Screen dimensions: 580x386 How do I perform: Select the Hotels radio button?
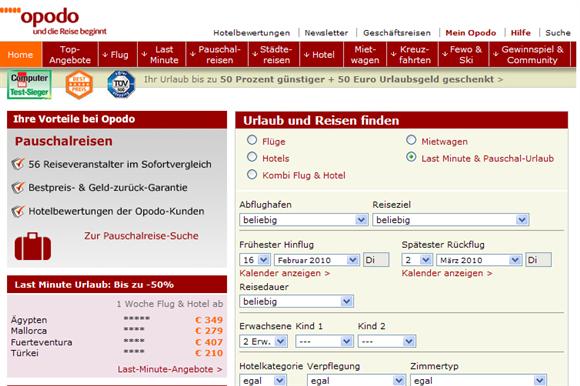point(252,157)
